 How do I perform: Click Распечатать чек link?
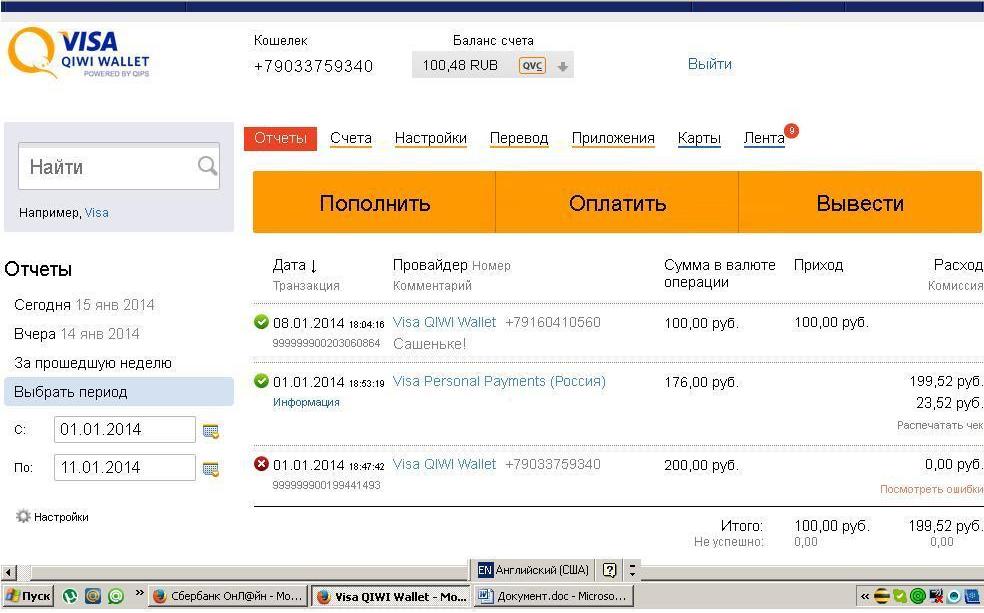point(940,425)
